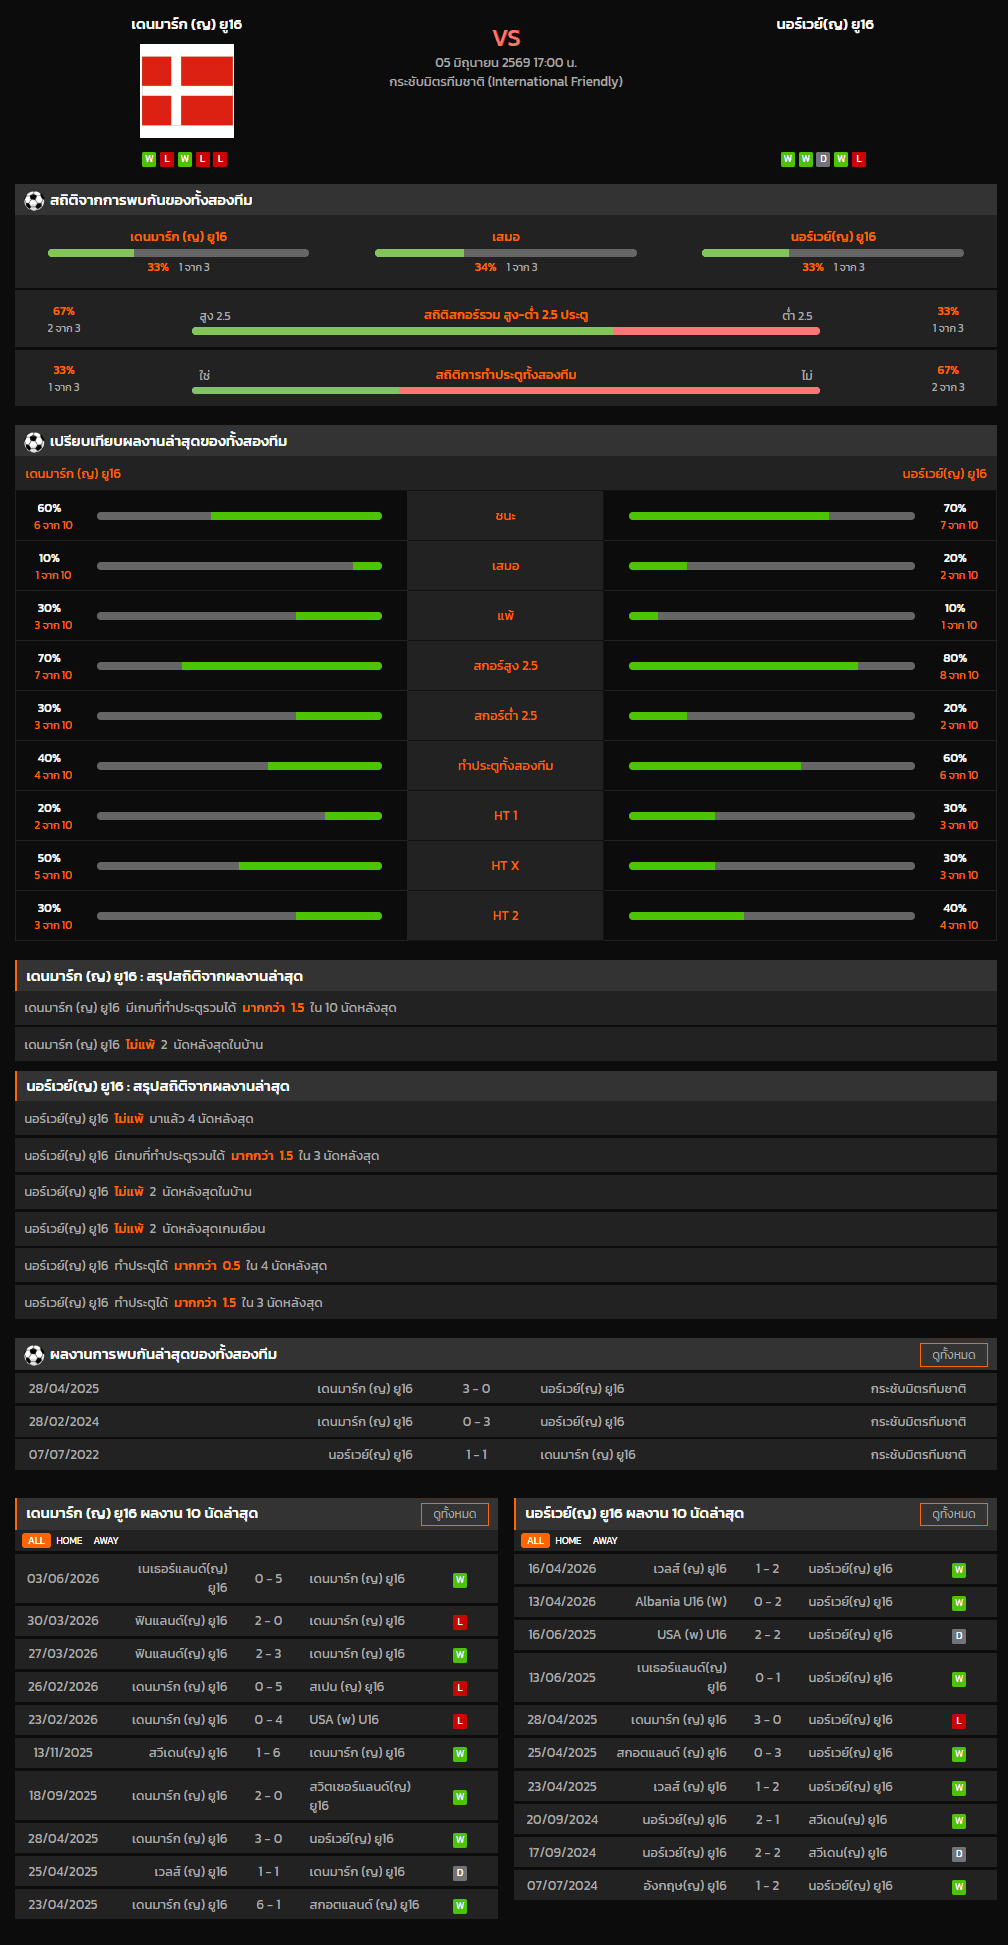The height and width of the screenshot is (1945, 1008).
Task: Select HOME tab in Denmark last 10 matches
Action: pyautogui.click(x=69, y=1541)
